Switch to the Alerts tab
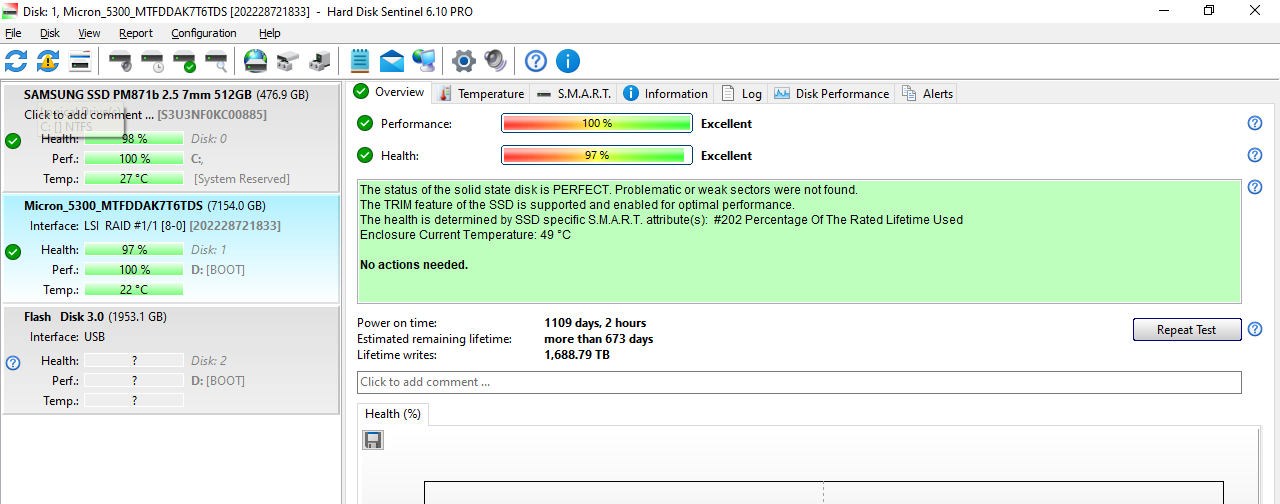This screenshot has height=504, width=1280. 927,93
